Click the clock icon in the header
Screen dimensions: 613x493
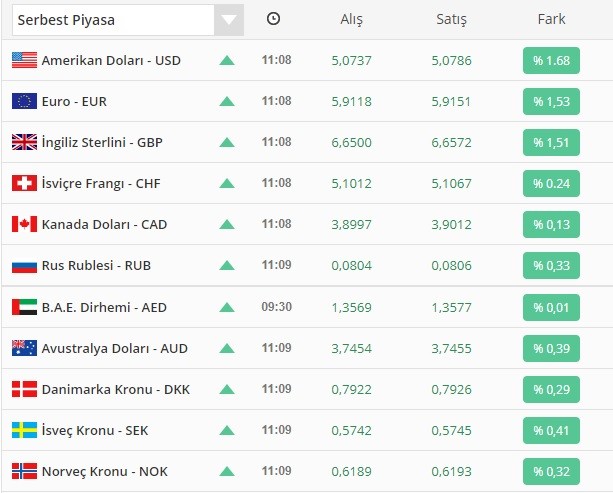274,19
